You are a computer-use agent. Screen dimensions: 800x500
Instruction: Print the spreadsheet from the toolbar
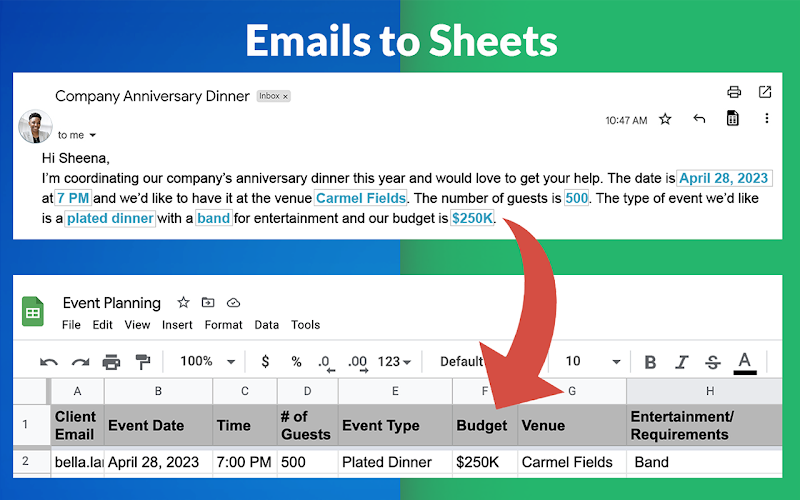tap(111, 362)
